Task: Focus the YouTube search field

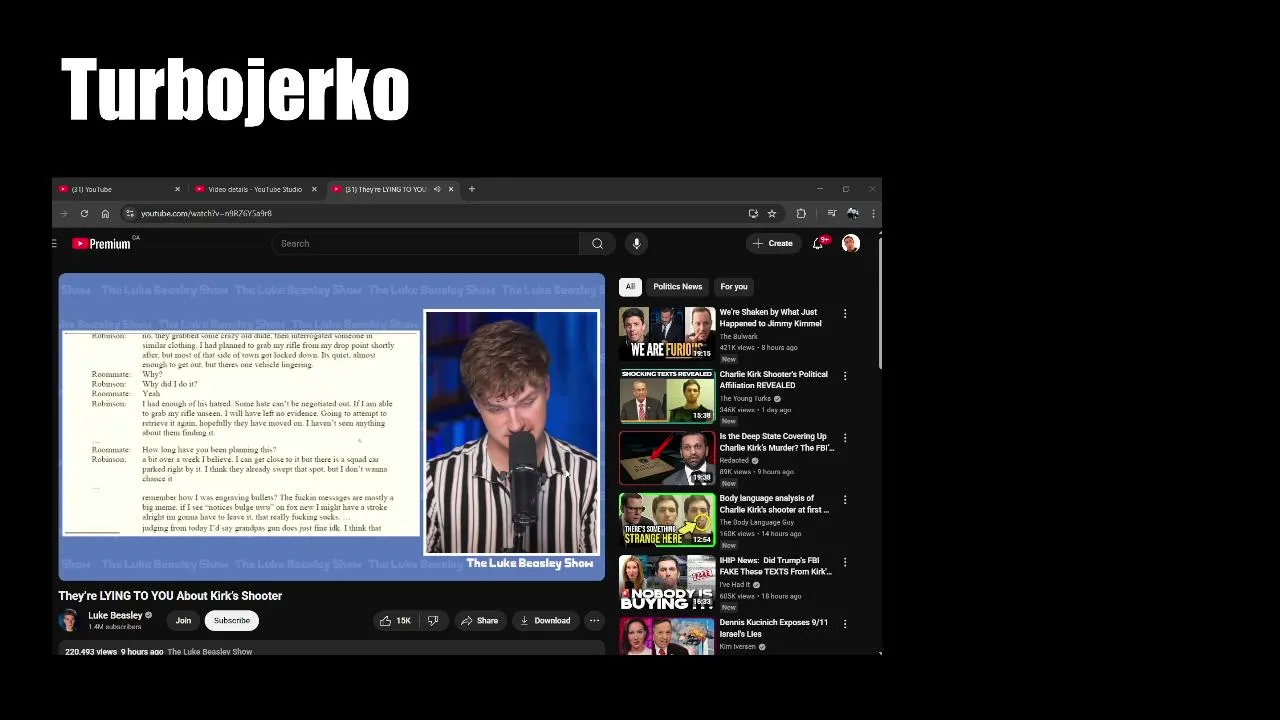Action: 425,243
